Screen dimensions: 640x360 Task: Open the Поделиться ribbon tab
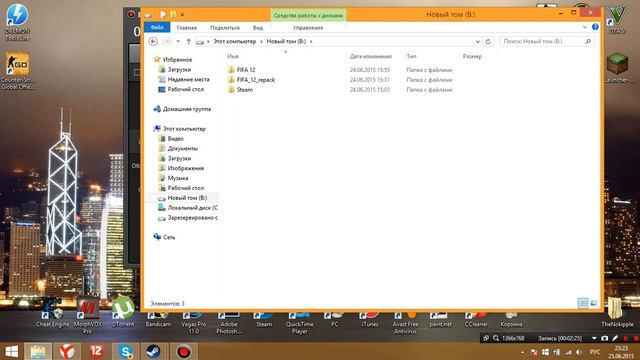[225, 28]
